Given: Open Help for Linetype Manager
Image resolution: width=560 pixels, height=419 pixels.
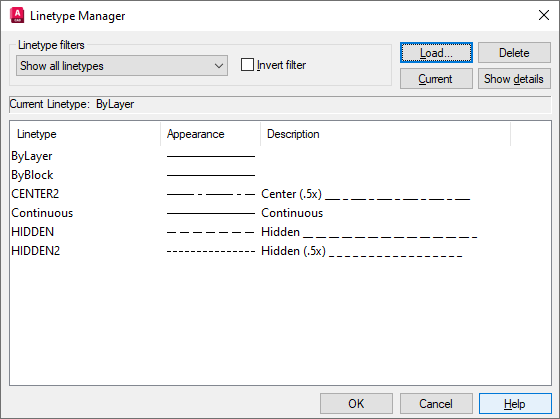Looking at the screenshot, I should point(515,404).
